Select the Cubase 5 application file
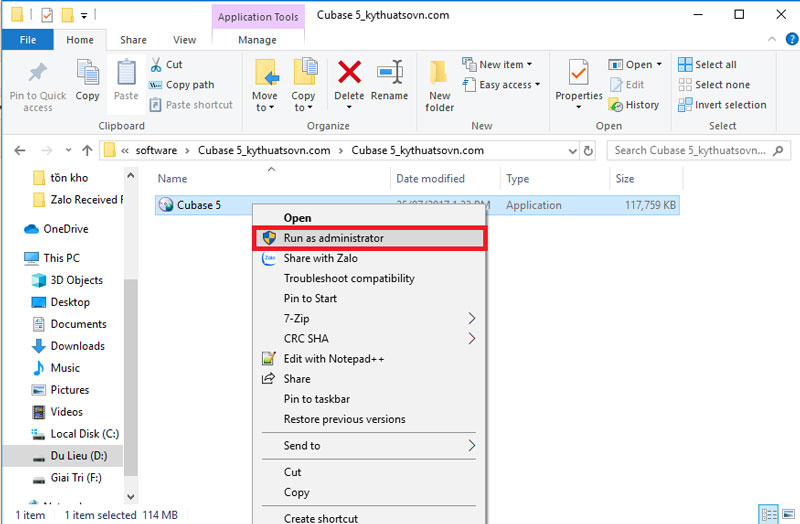This screenshot has width=800, height=524. (198, 205)
